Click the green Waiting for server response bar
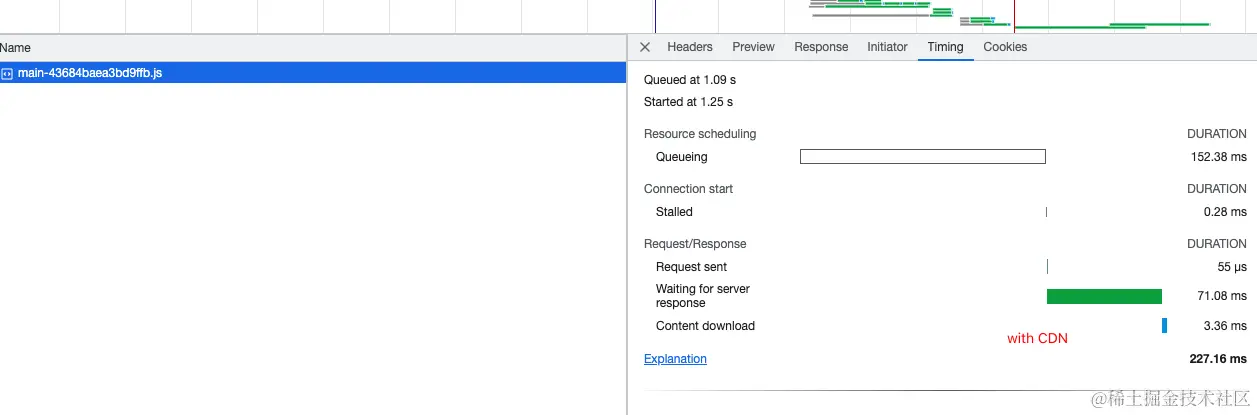 click(1104, 296)
